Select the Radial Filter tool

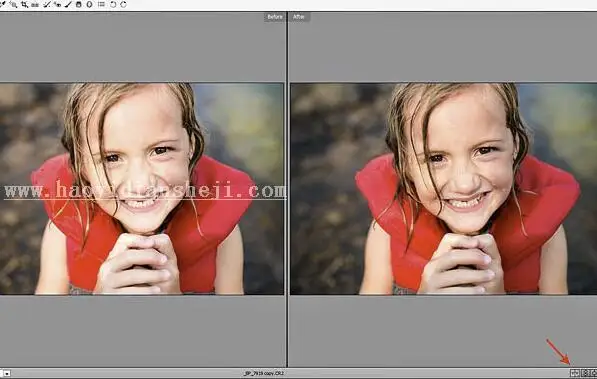tap(89, 5)
